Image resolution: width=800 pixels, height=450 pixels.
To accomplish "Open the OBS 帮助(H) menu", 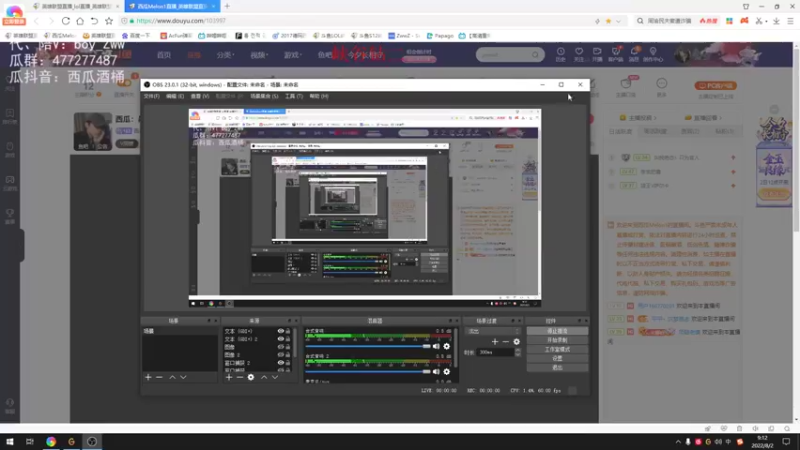I will (x=319, y=96).
